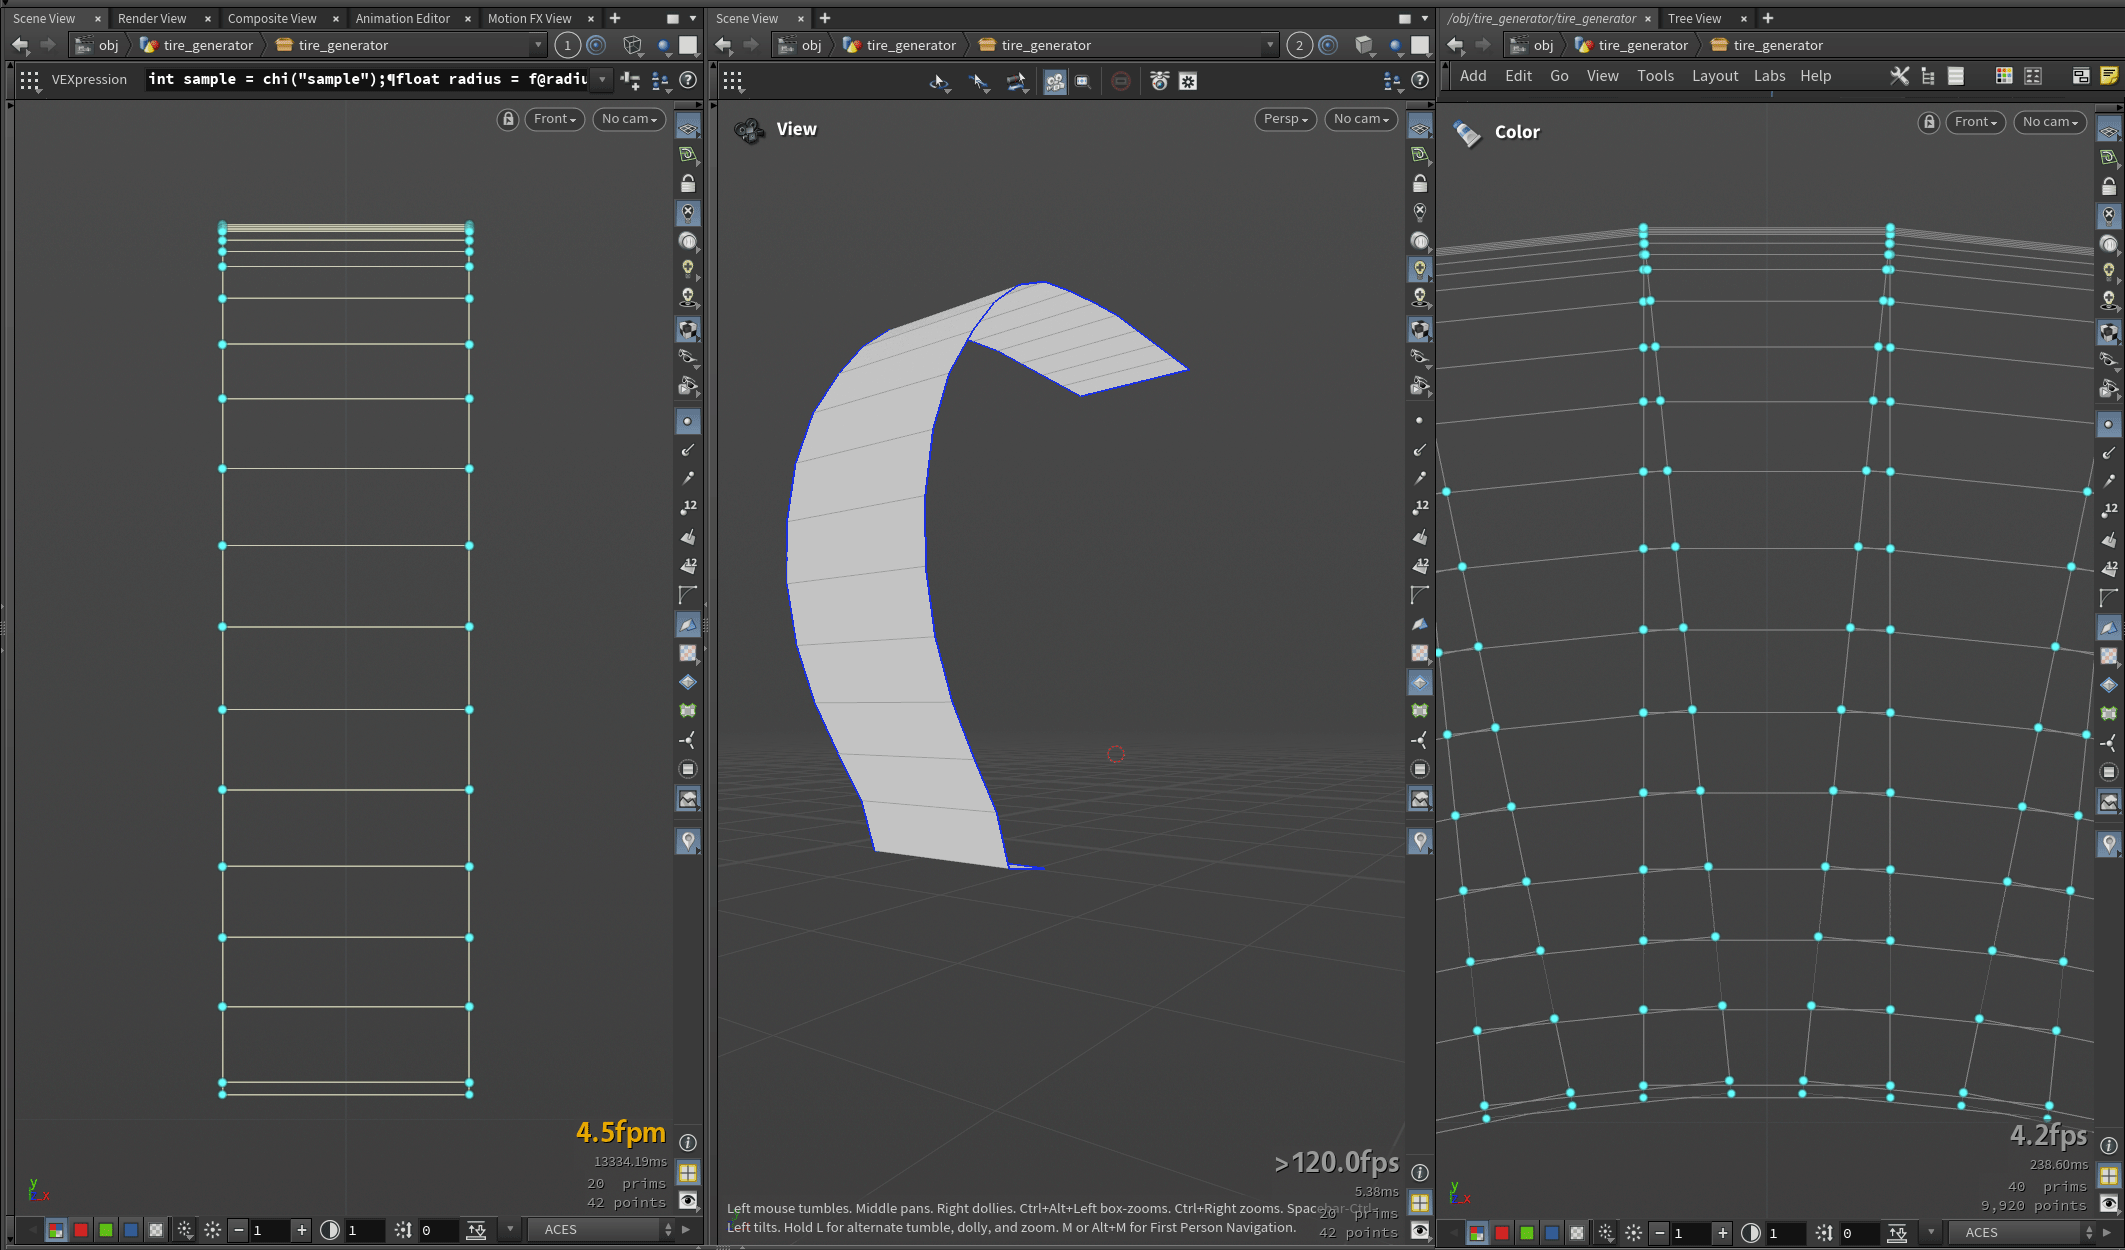Viewport: 2125px width, 1250px height.
Task: Open the sticky note tool in network editor
Action: click(2109, 76)
